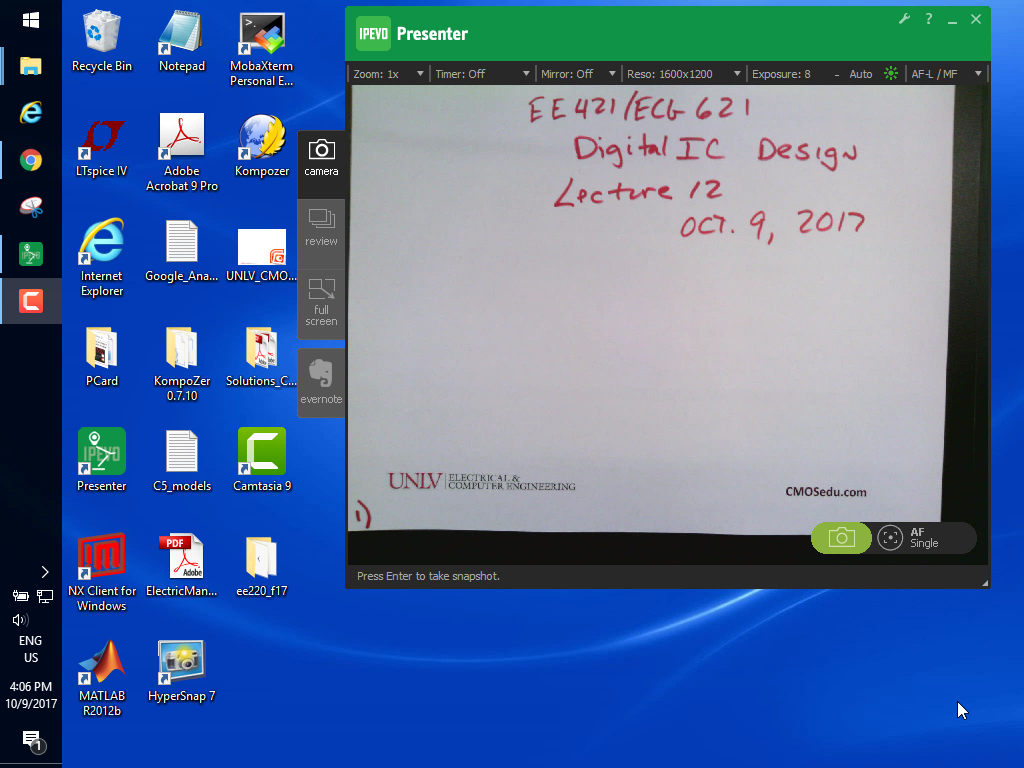Viewport: 1024px width, 768px height.
Task: Open the Notepad desktop shortcut
Action: coord(182,40)
